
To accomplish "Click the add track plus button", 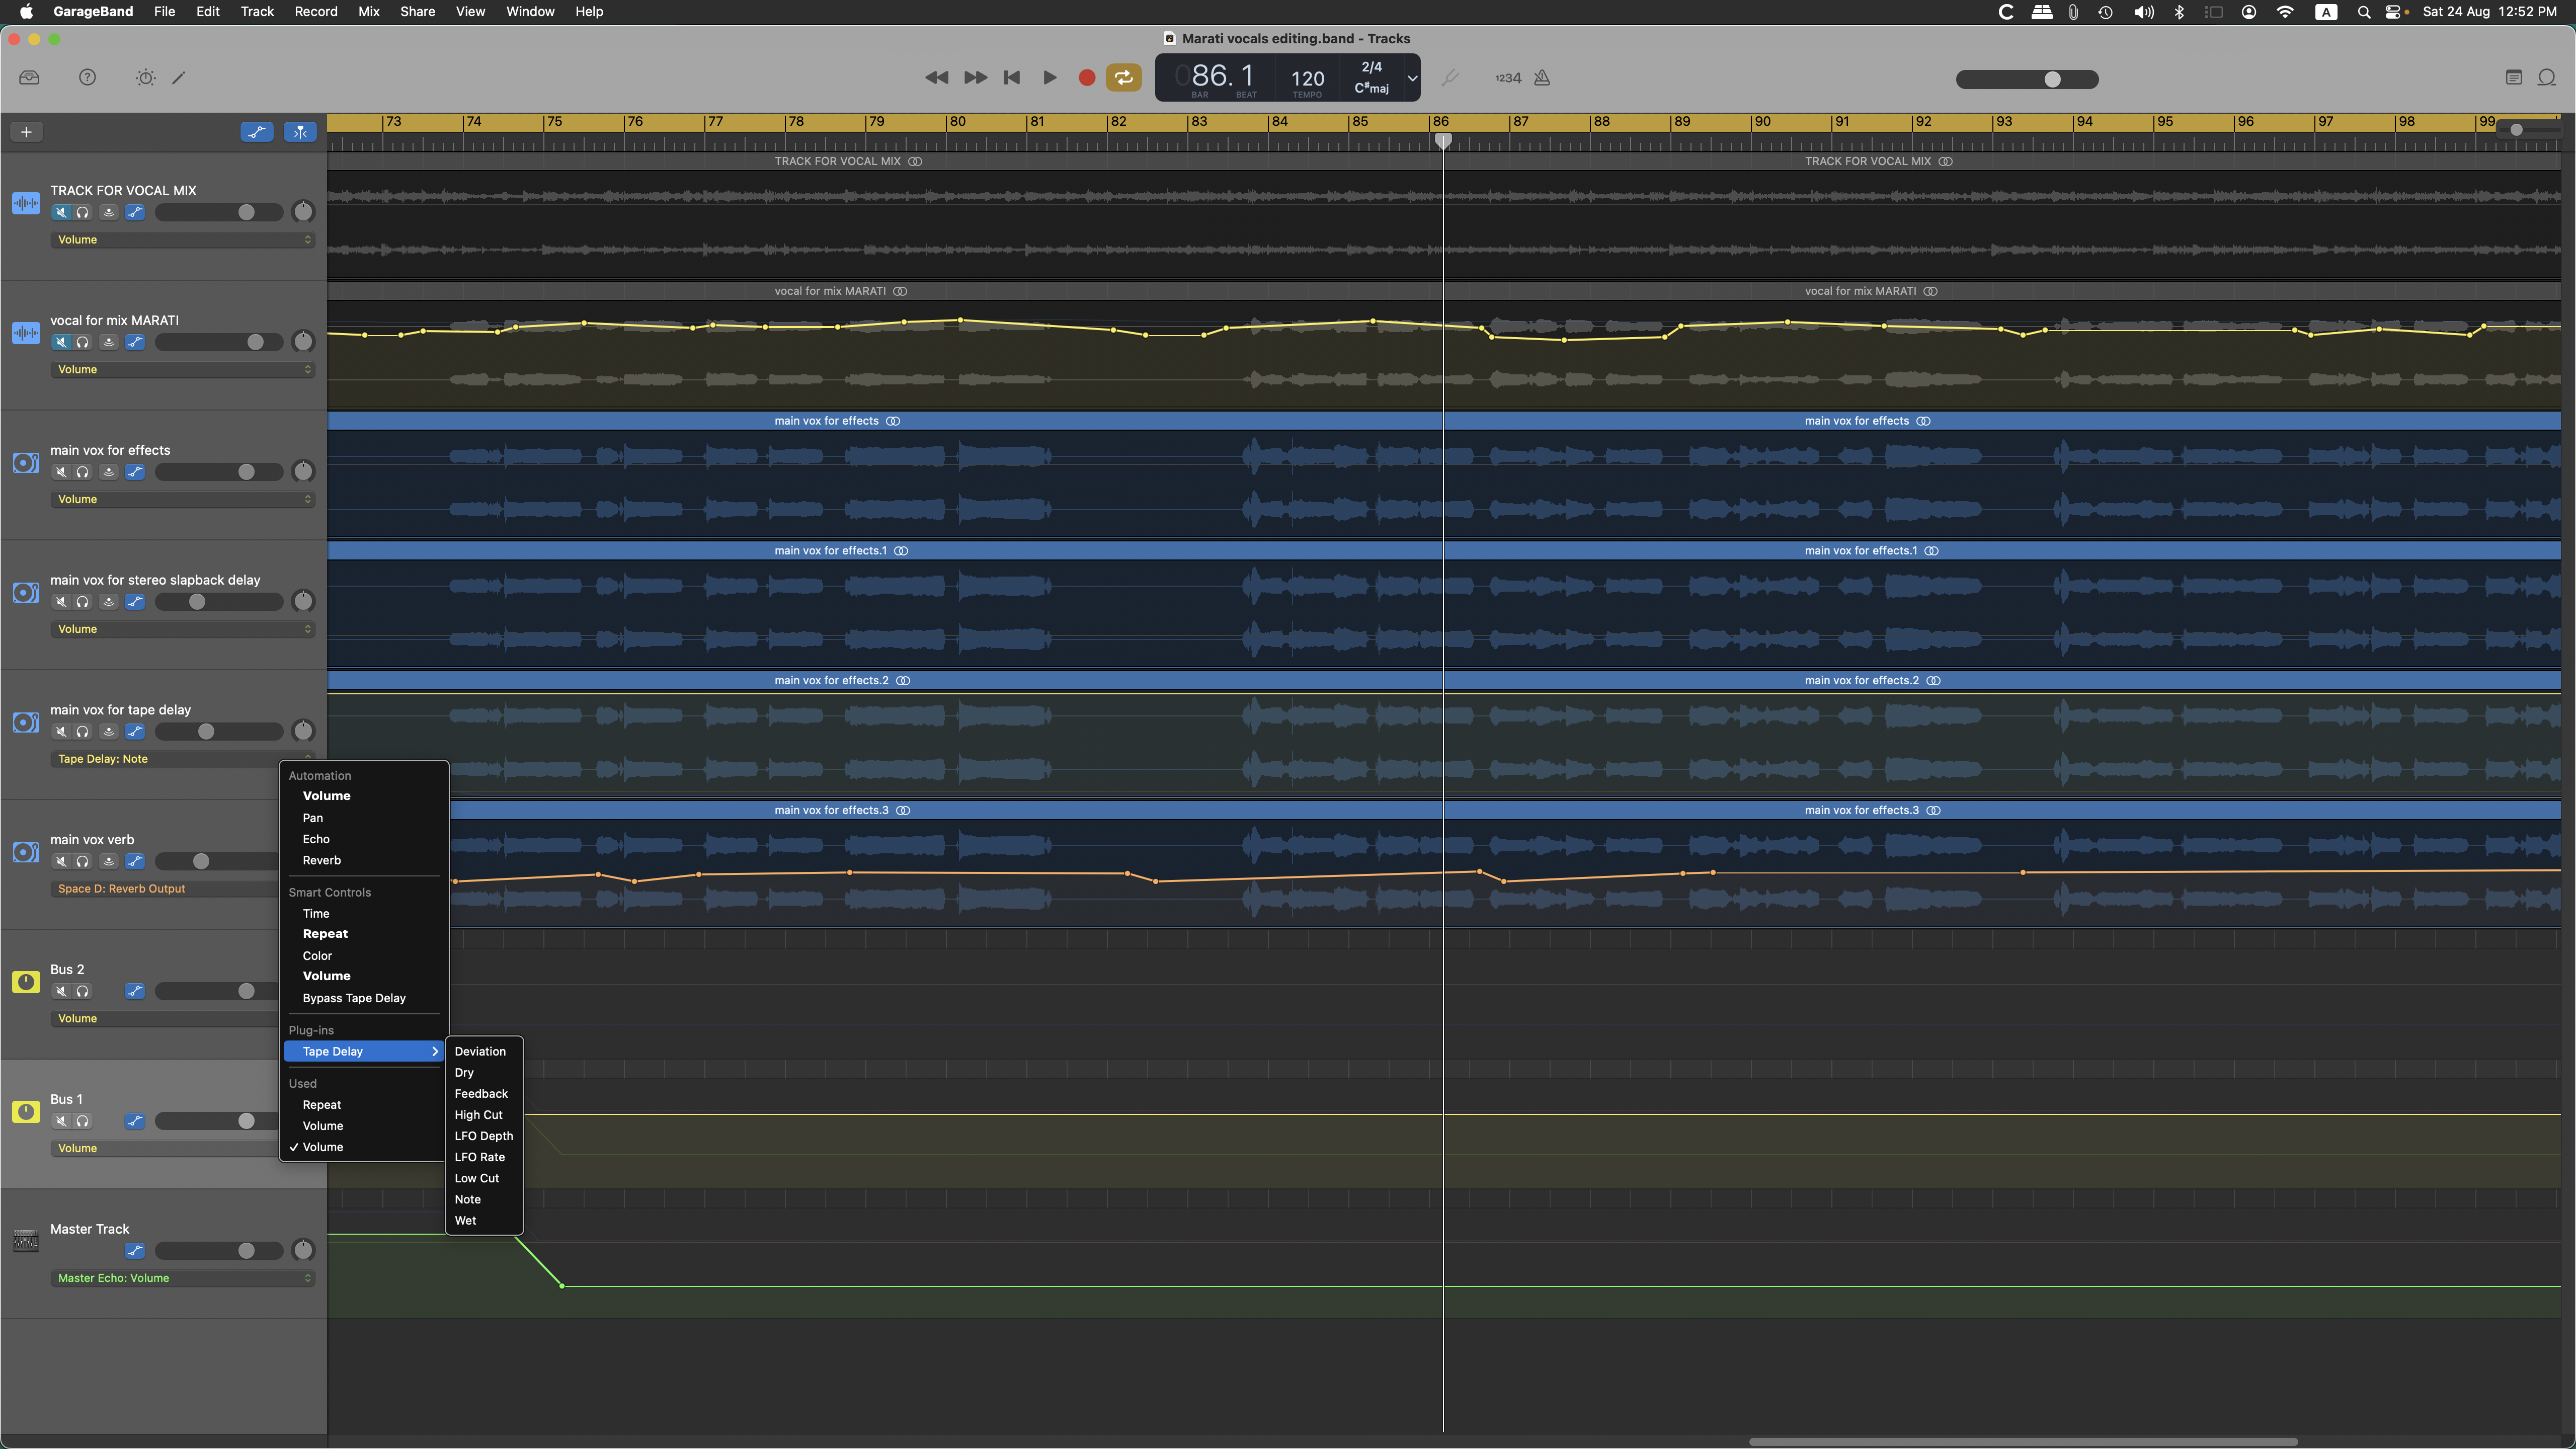I will pos(27,132).
